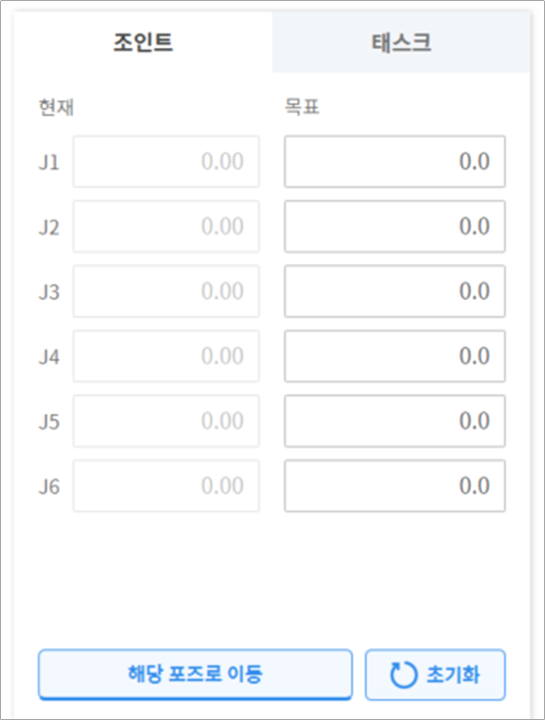Select the J6 target value field
The image size is (545, 720).
click(x=395, y=486)
